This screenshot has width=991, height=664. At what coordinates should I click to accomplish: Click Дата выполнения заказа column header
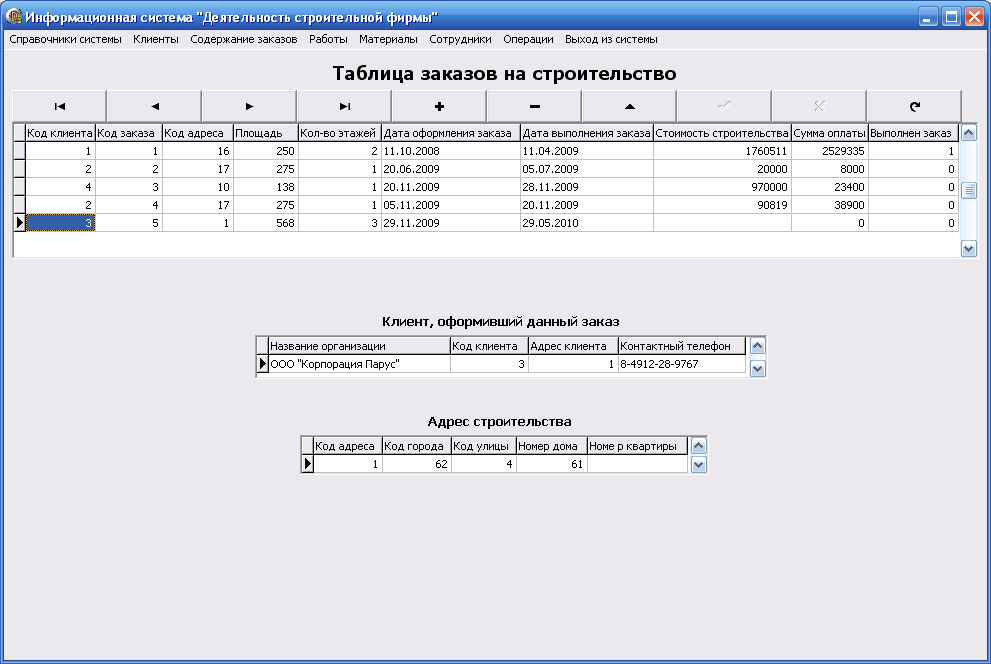(587, 133)
